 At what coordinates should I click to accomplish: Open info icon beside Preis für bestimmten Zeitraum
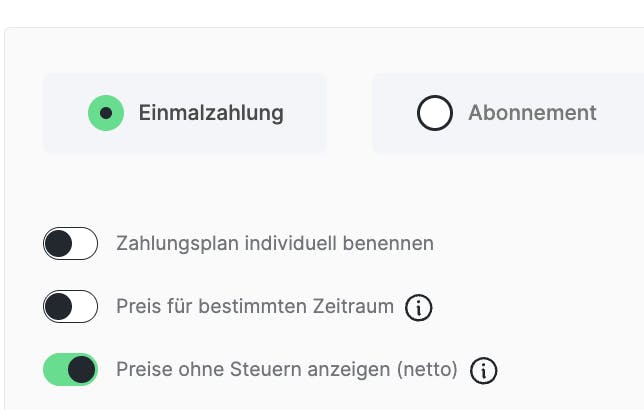pyautogui.click(x=419, y=308)
